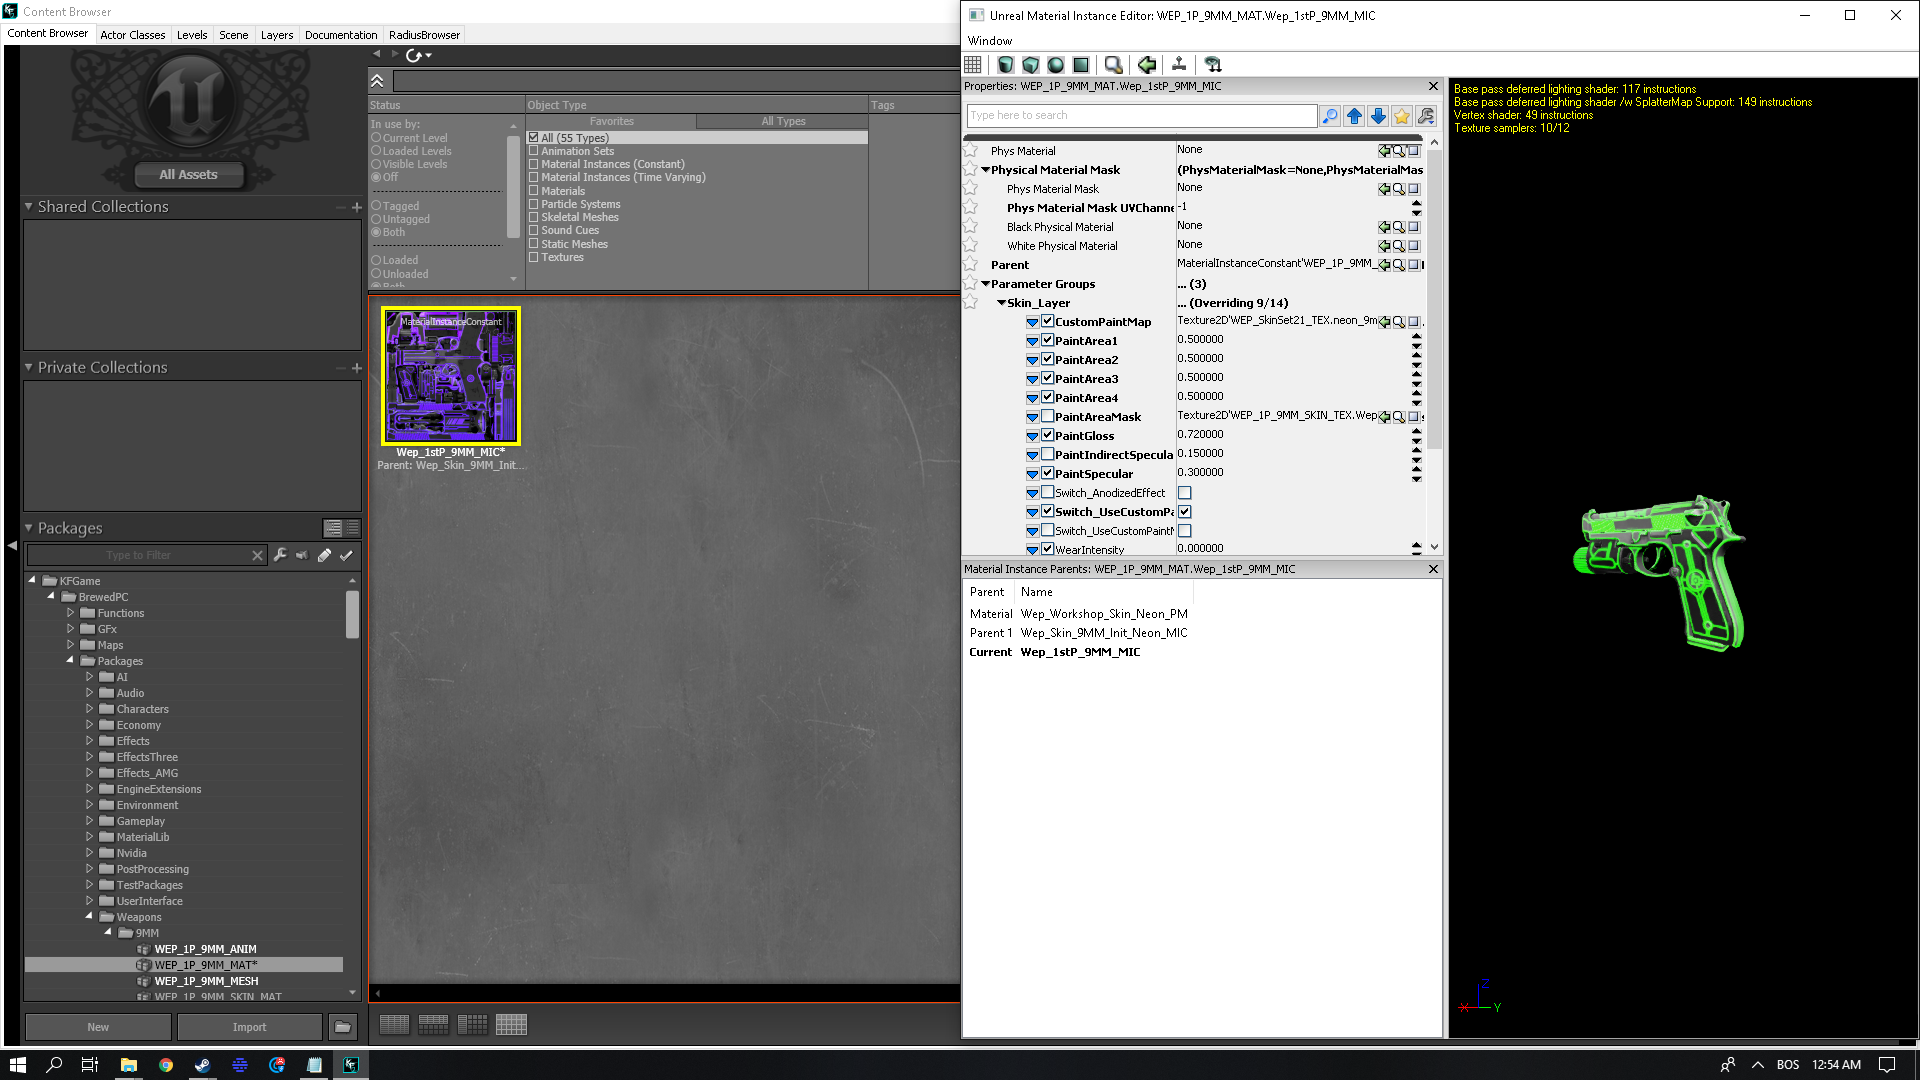This screenshot has height=1080, width=1920.
Task: Click the green back arrow toolbar icon
Action: (x=1147, y=65)
